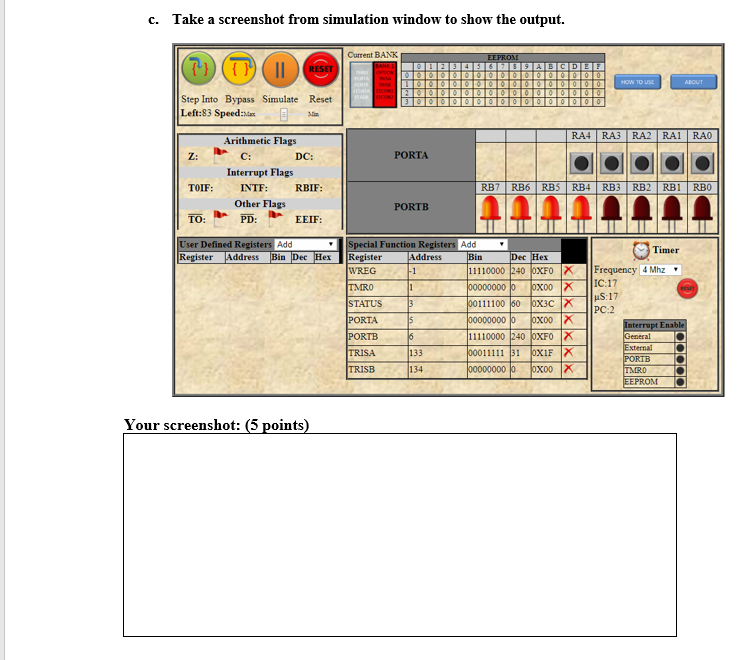Click the Timer alarm clock icon
The width and height of the screenshot is (756, 660).
point(641,250)
